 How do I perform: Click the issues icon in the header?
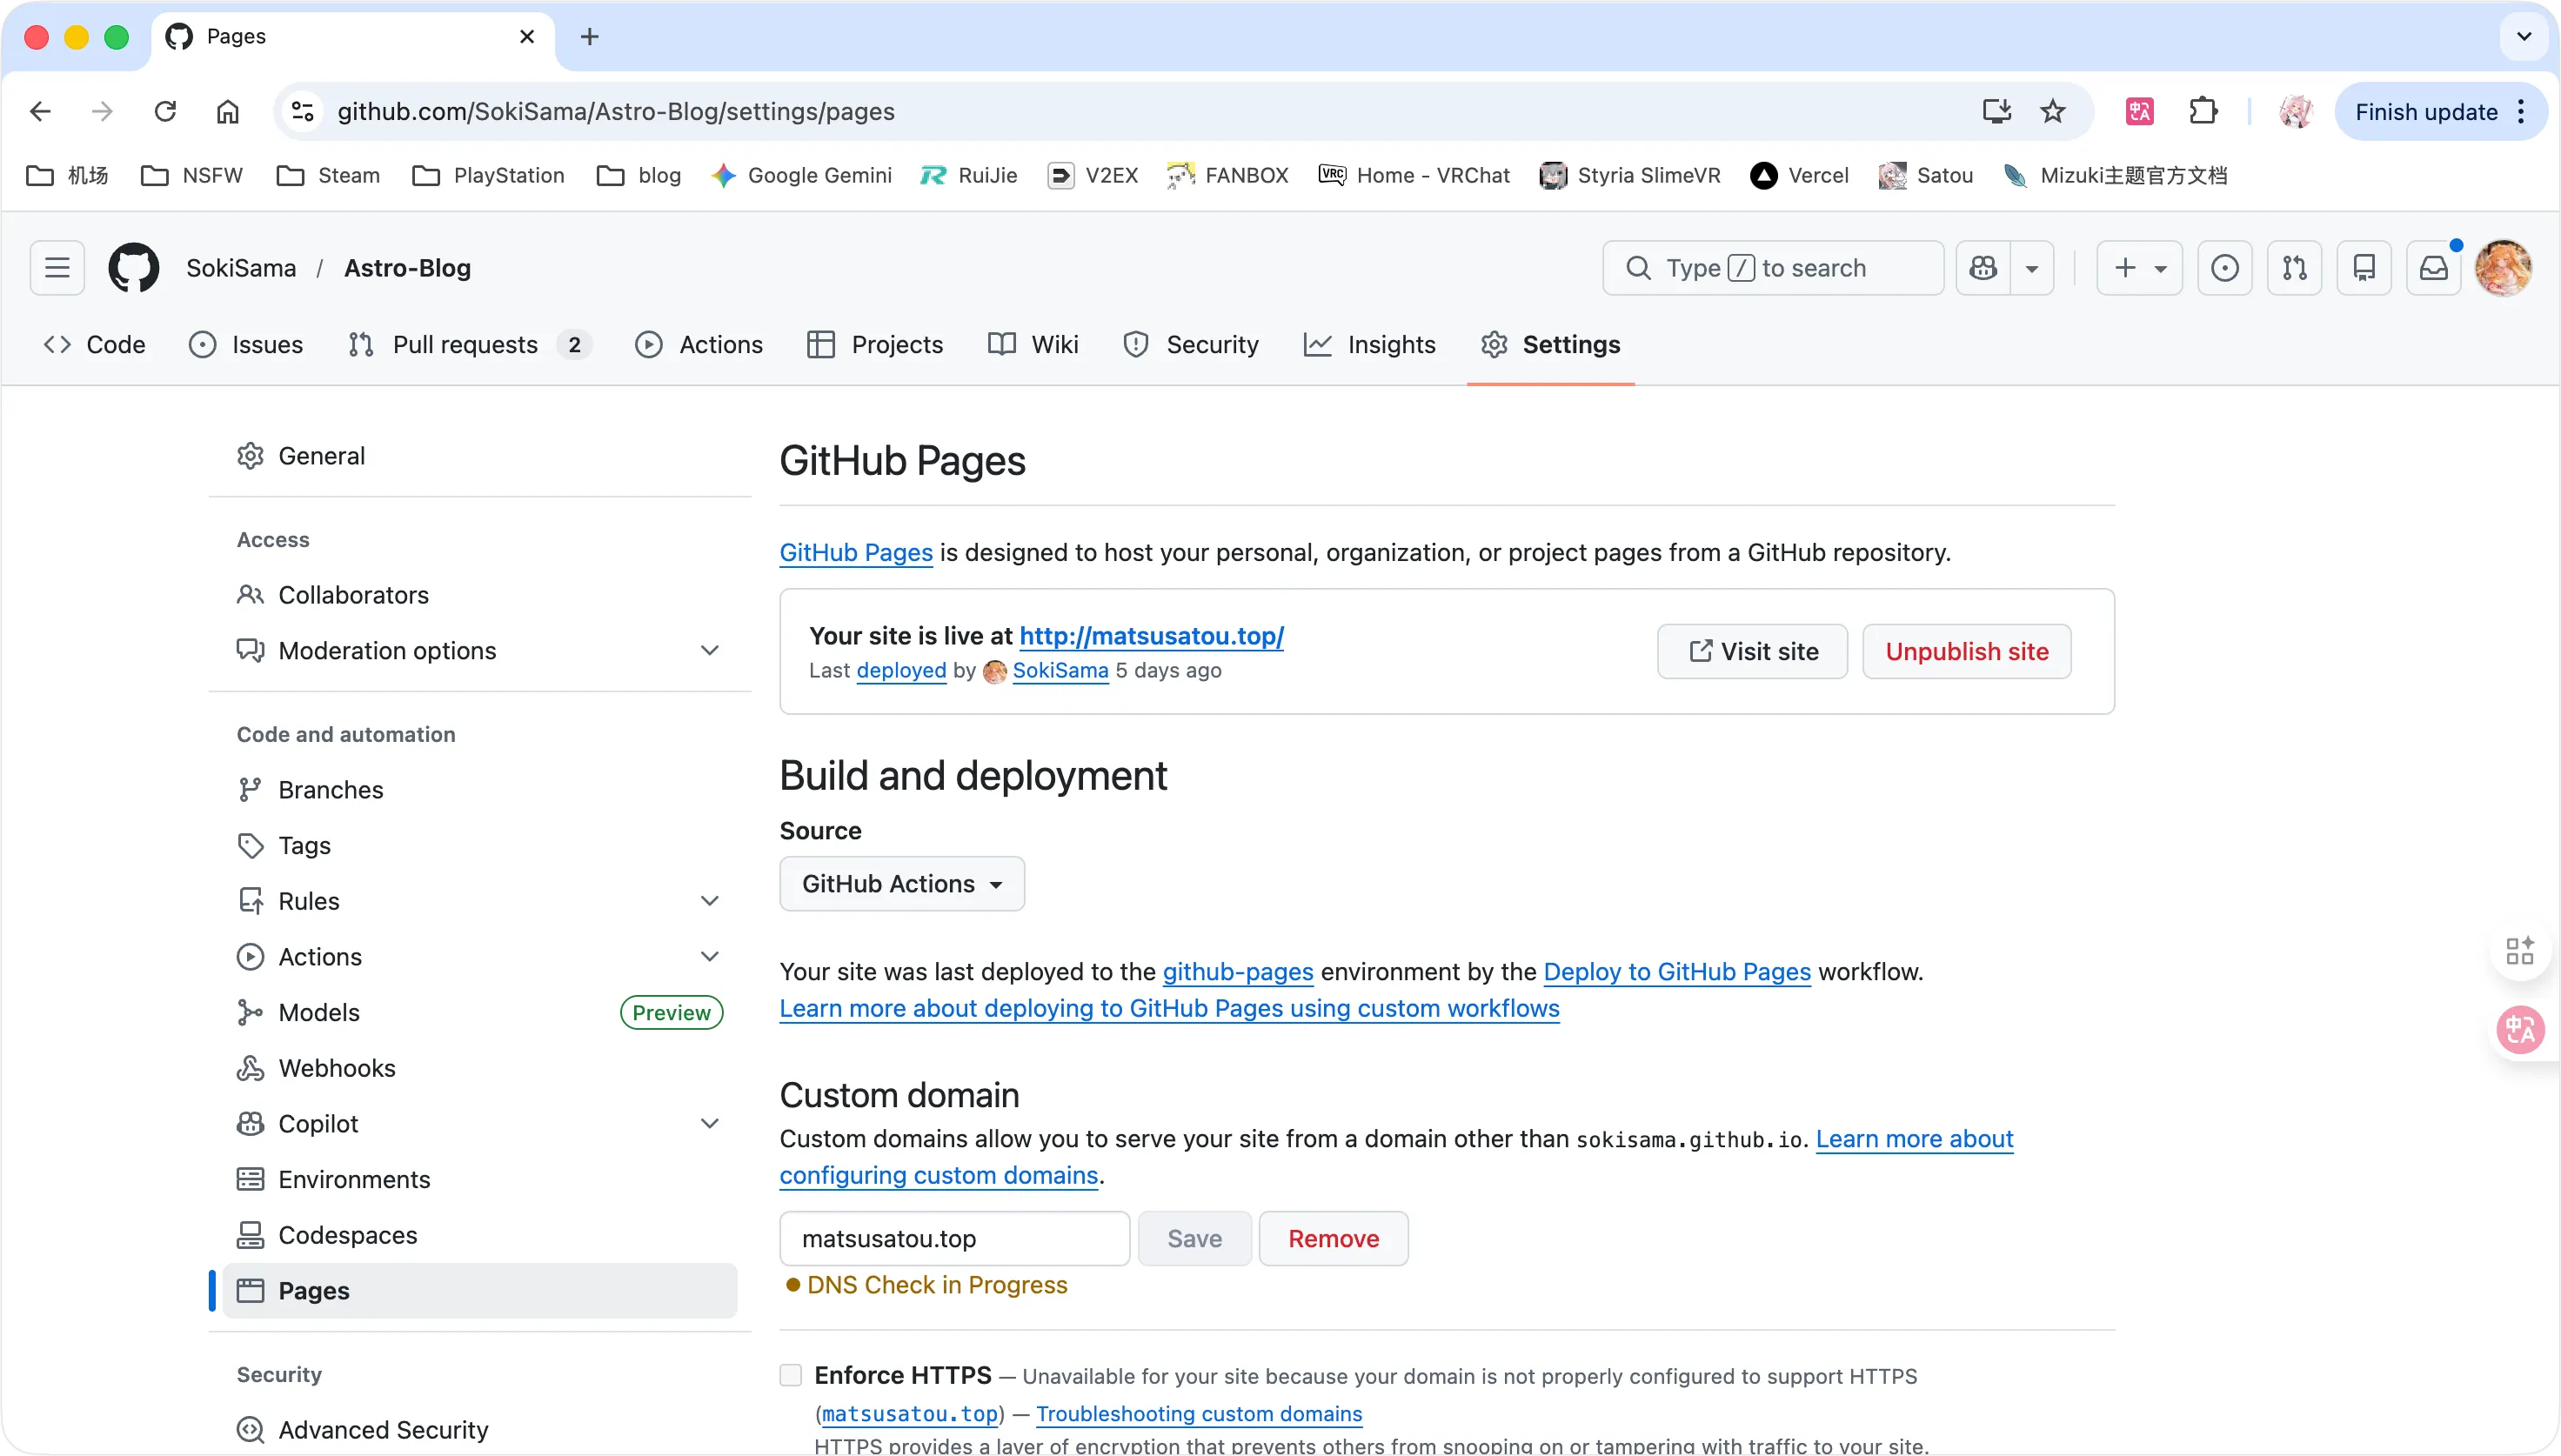(2225, 268)
